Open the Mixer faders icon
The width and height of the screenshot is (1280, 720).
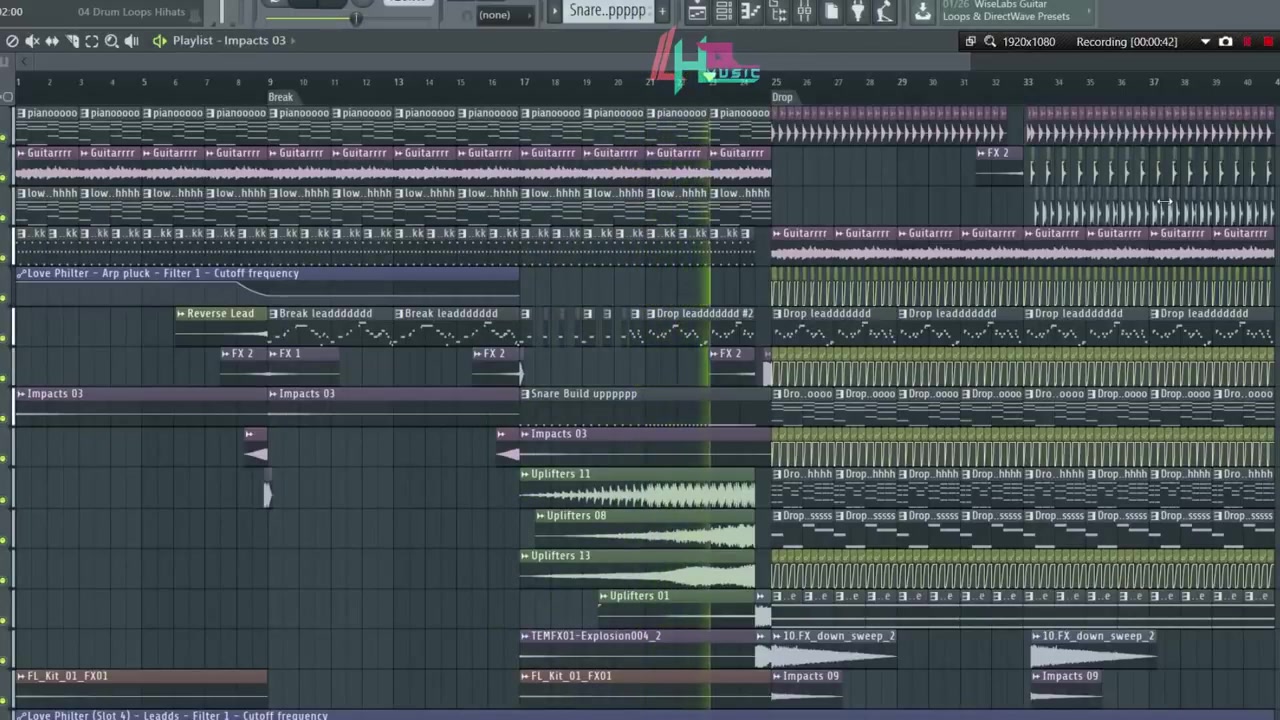[x=805, y=12]
